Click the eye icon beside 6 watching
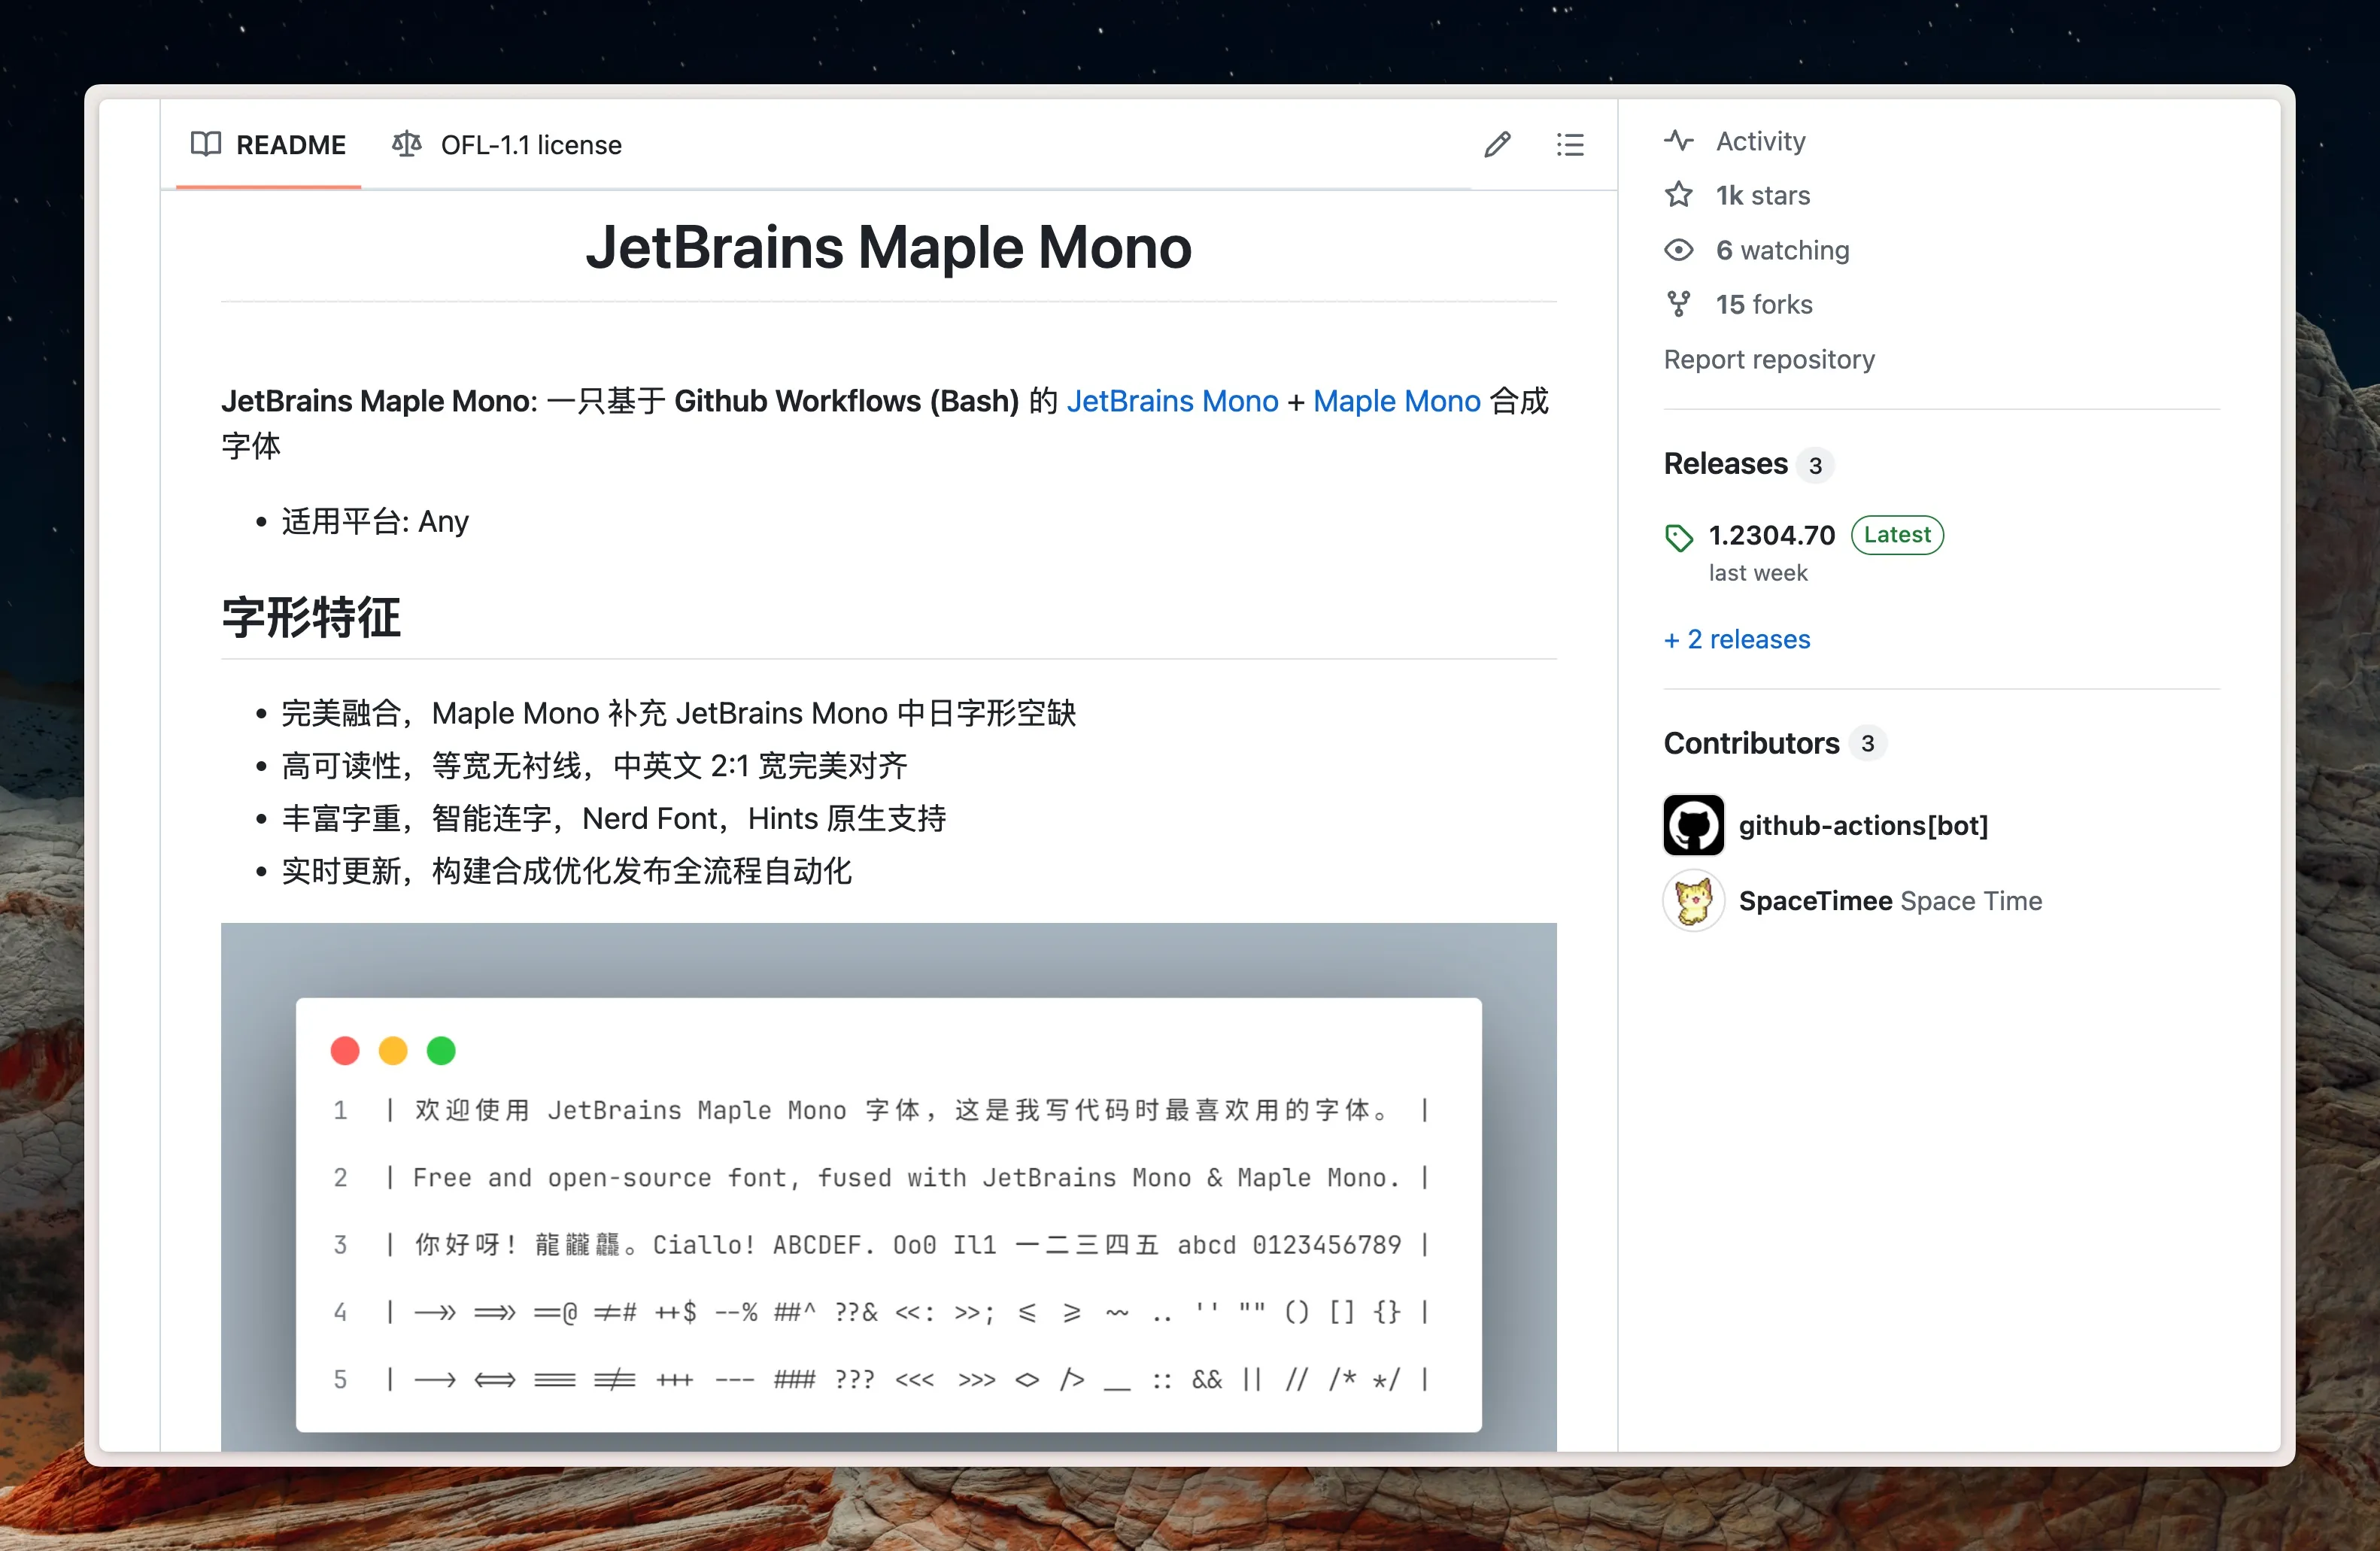The width and height of the screenshot is (2380, 1551). coord(1679,250)
